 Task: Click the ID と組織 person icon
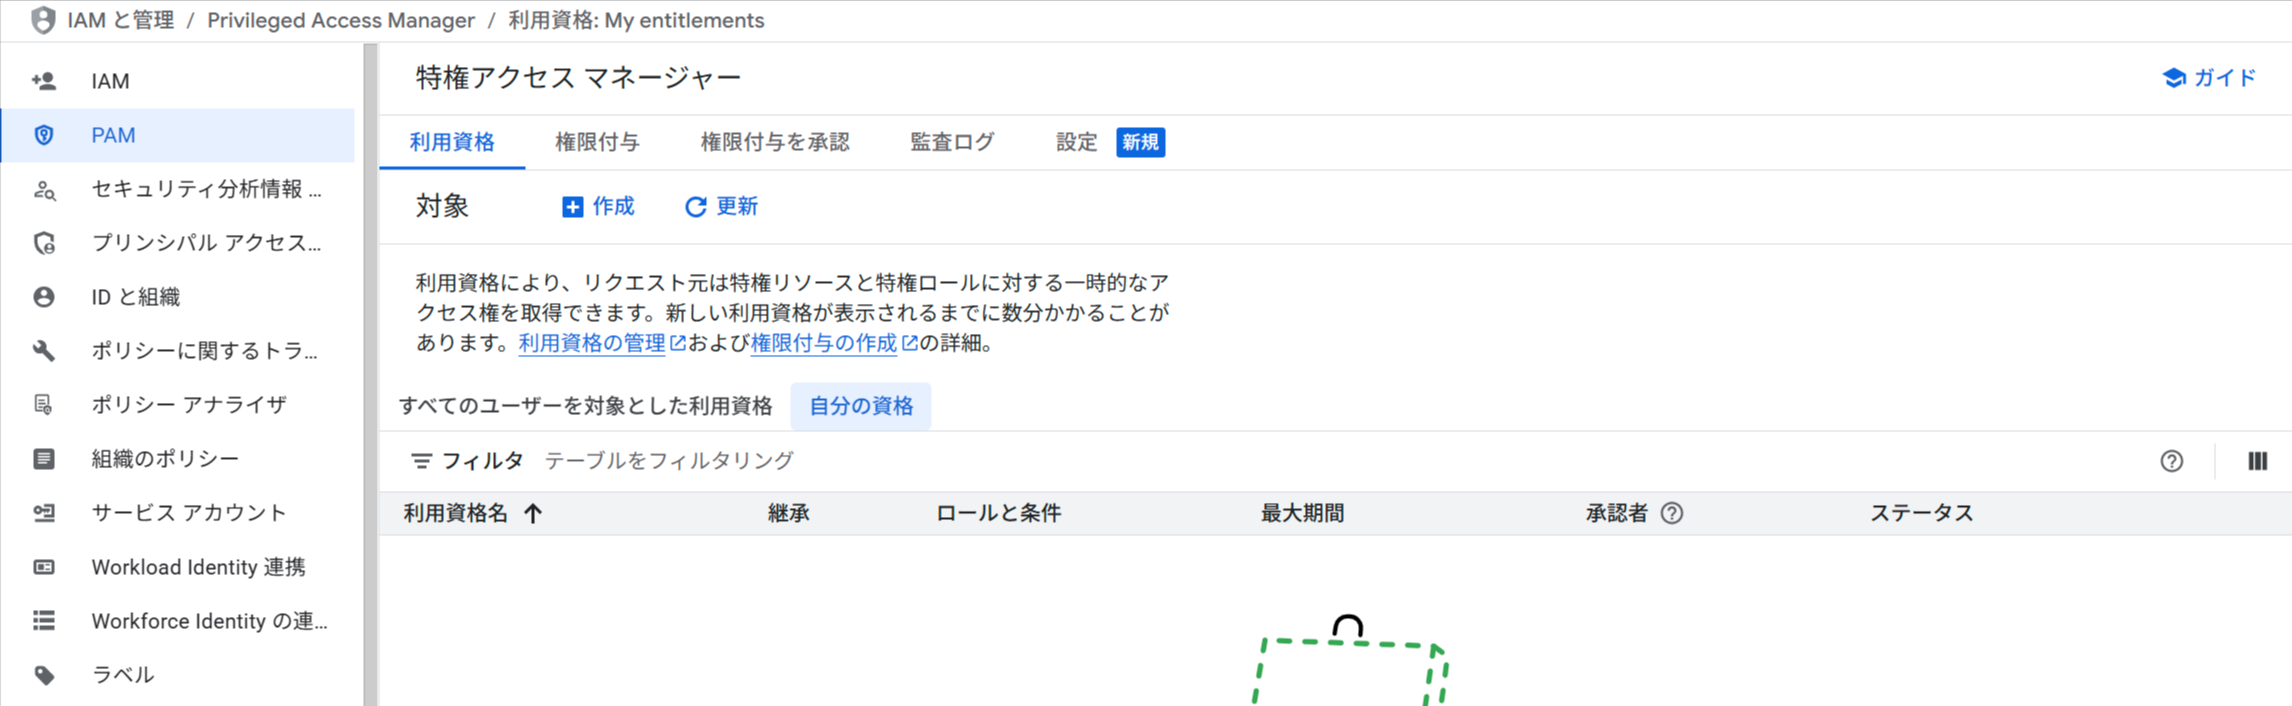pyautogui.click(x=44, y=297)
